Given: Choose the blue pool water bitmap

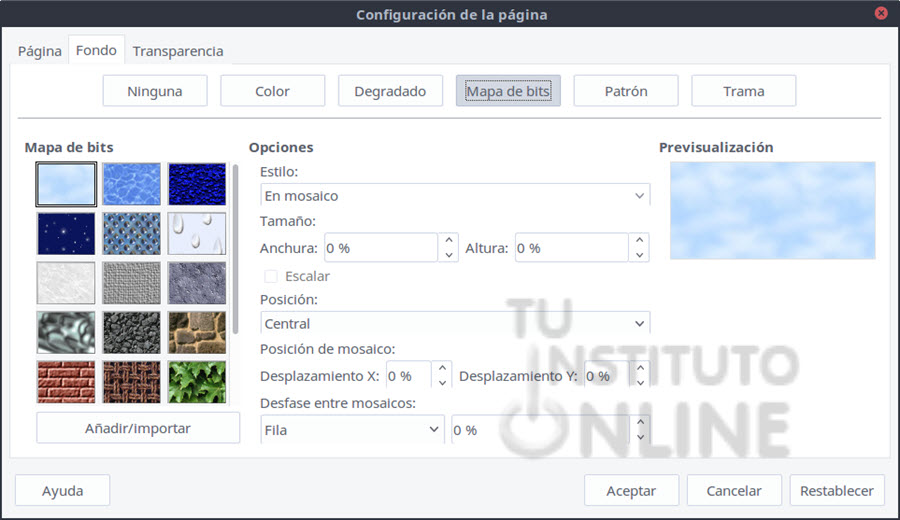Looking at the screenshot, I should 131,184.
